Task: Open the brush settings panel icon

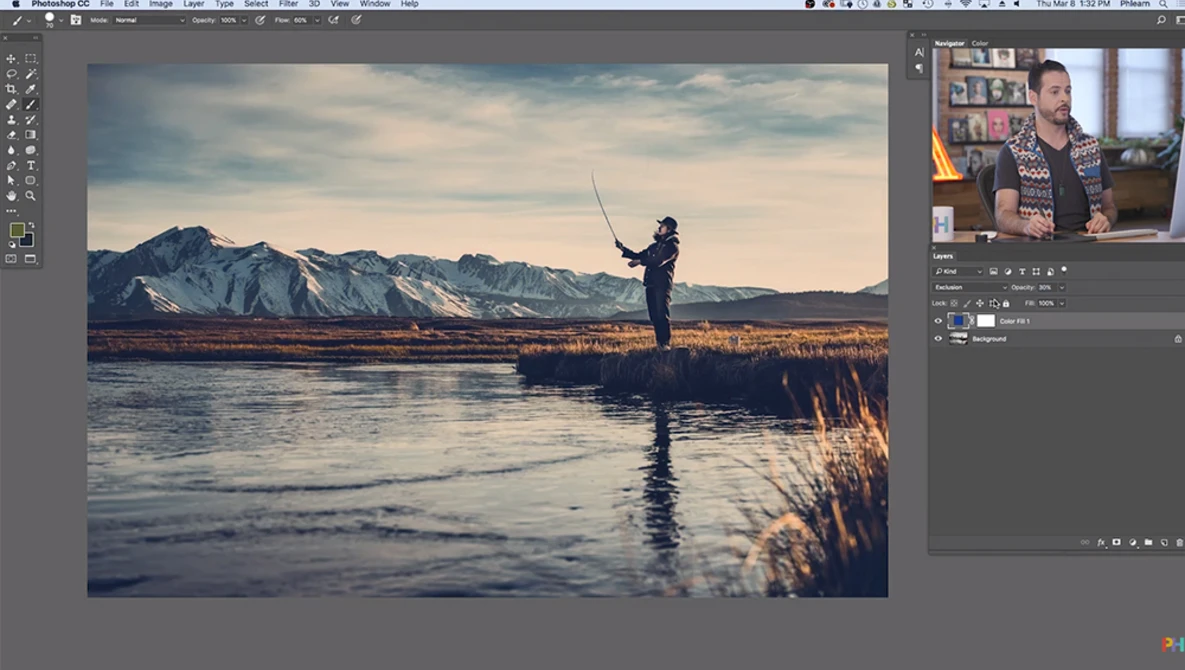Action: coord(76,20)
